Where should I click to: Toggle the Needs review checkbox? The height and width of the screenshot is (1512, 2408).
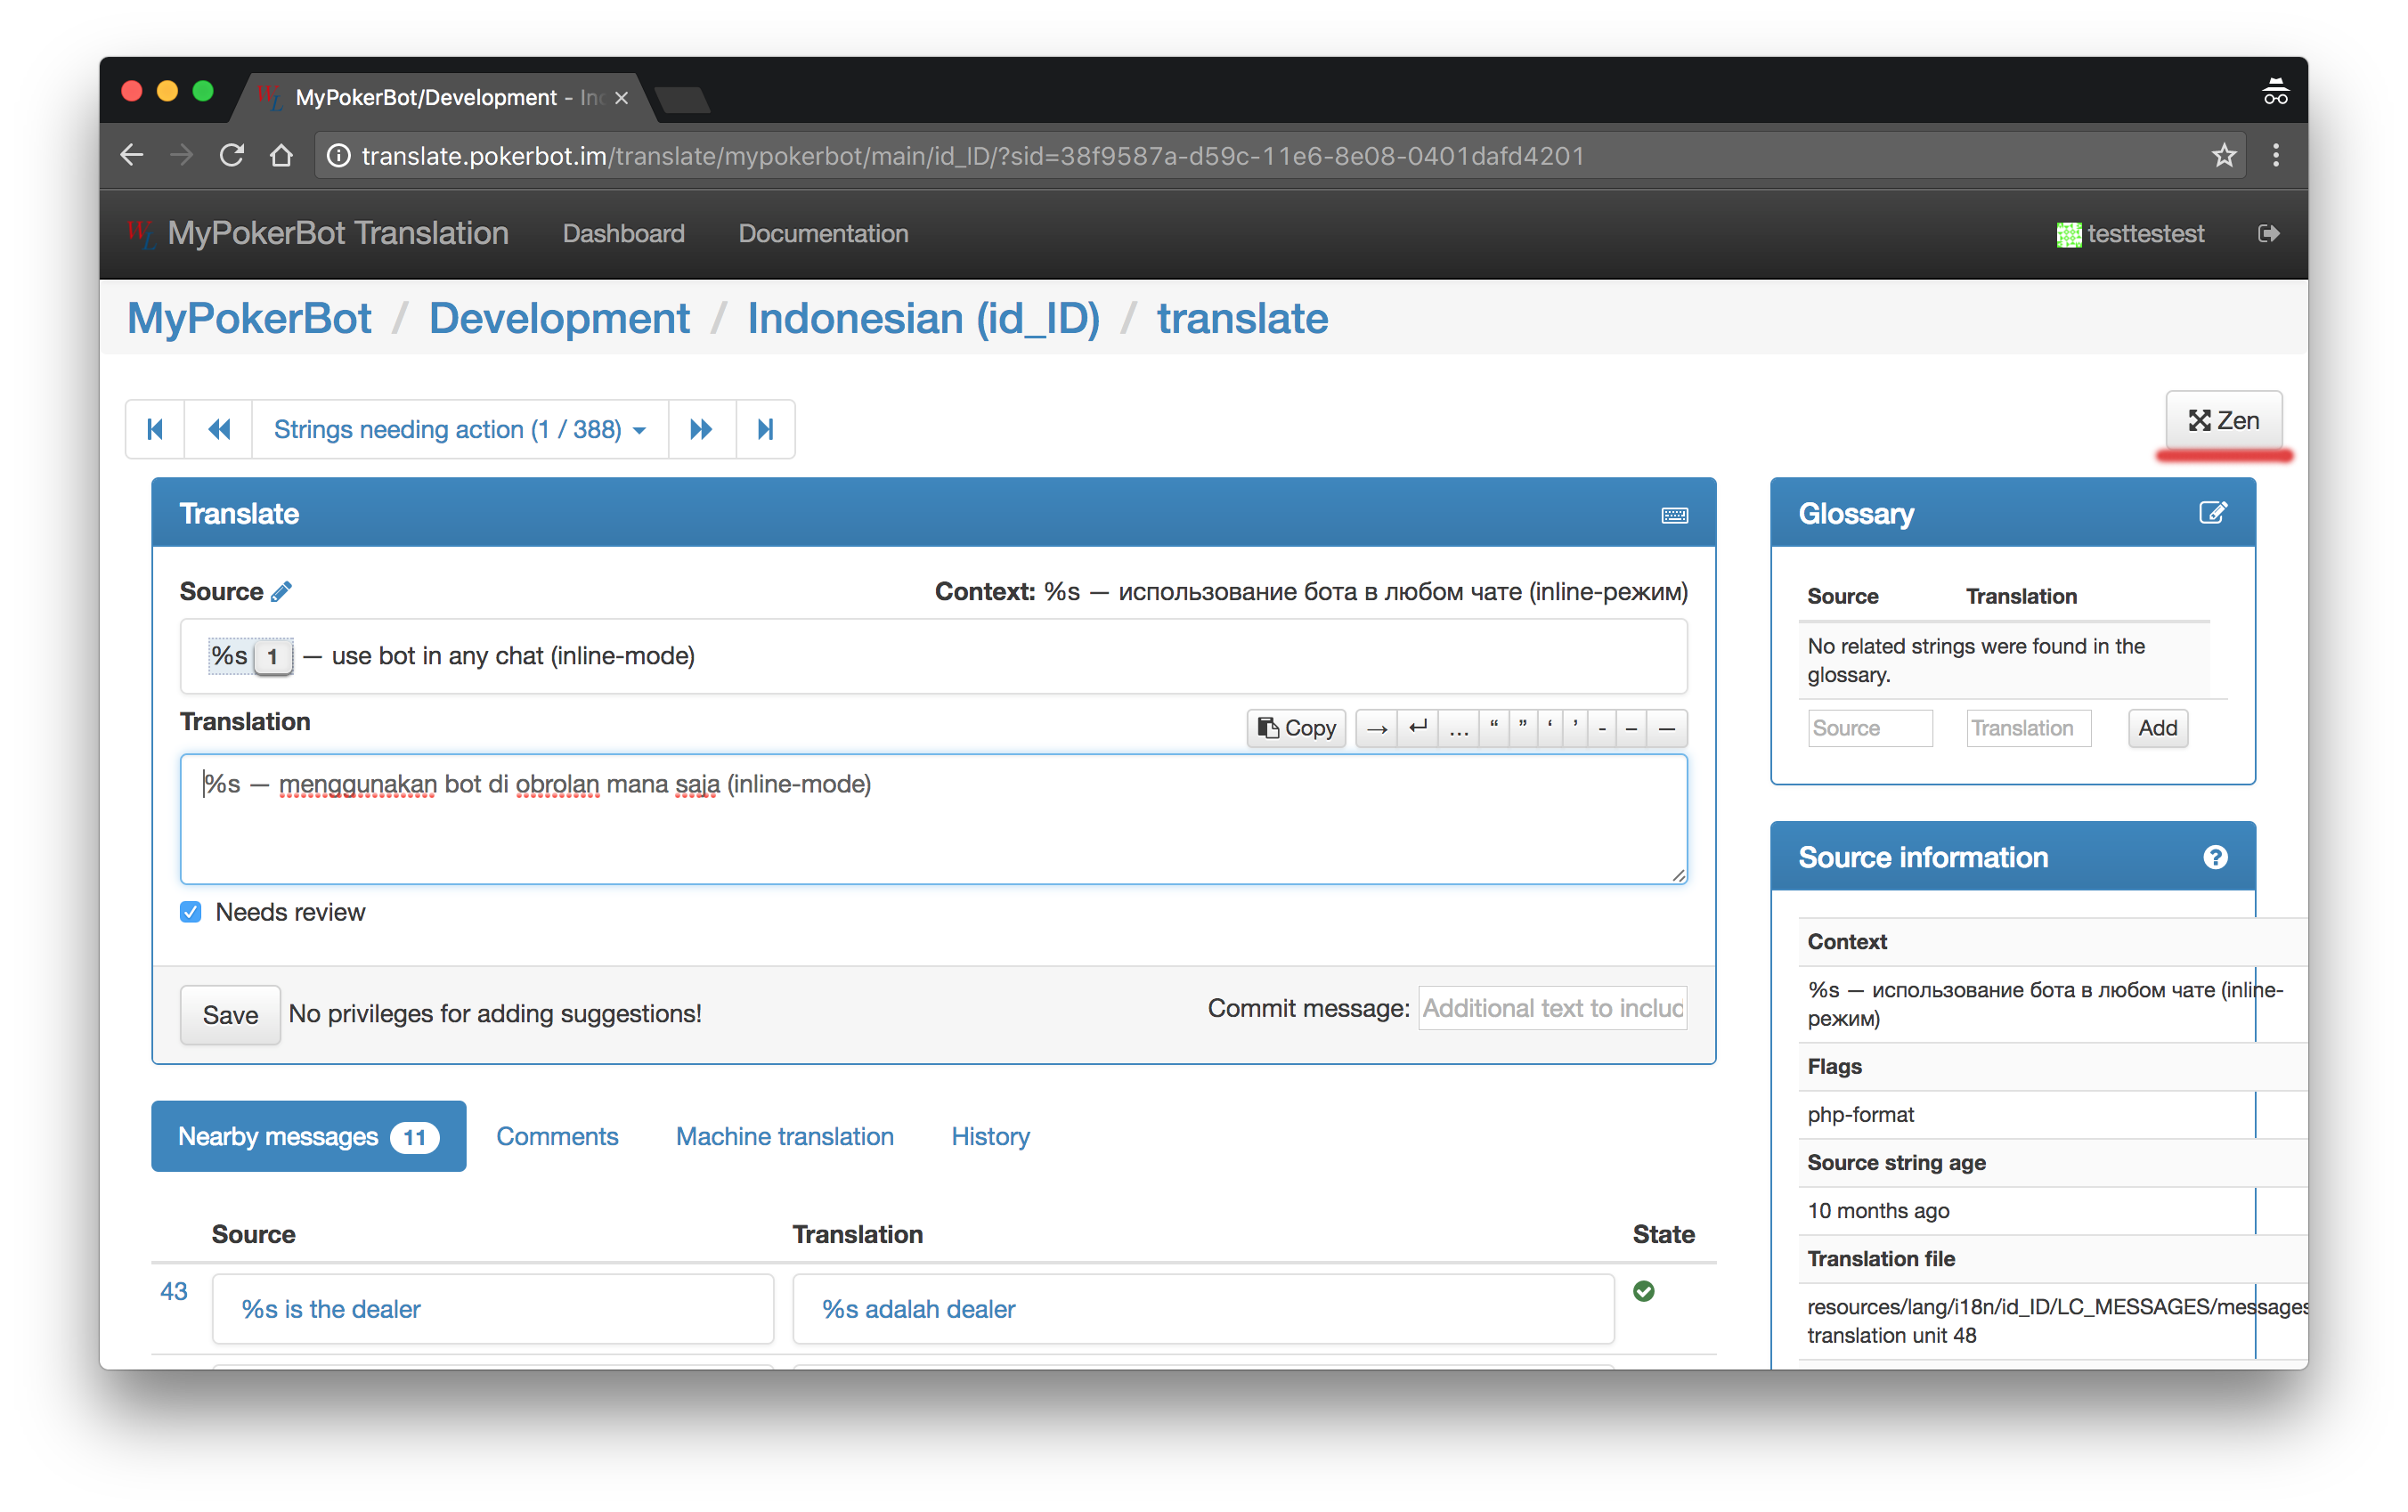191,912
